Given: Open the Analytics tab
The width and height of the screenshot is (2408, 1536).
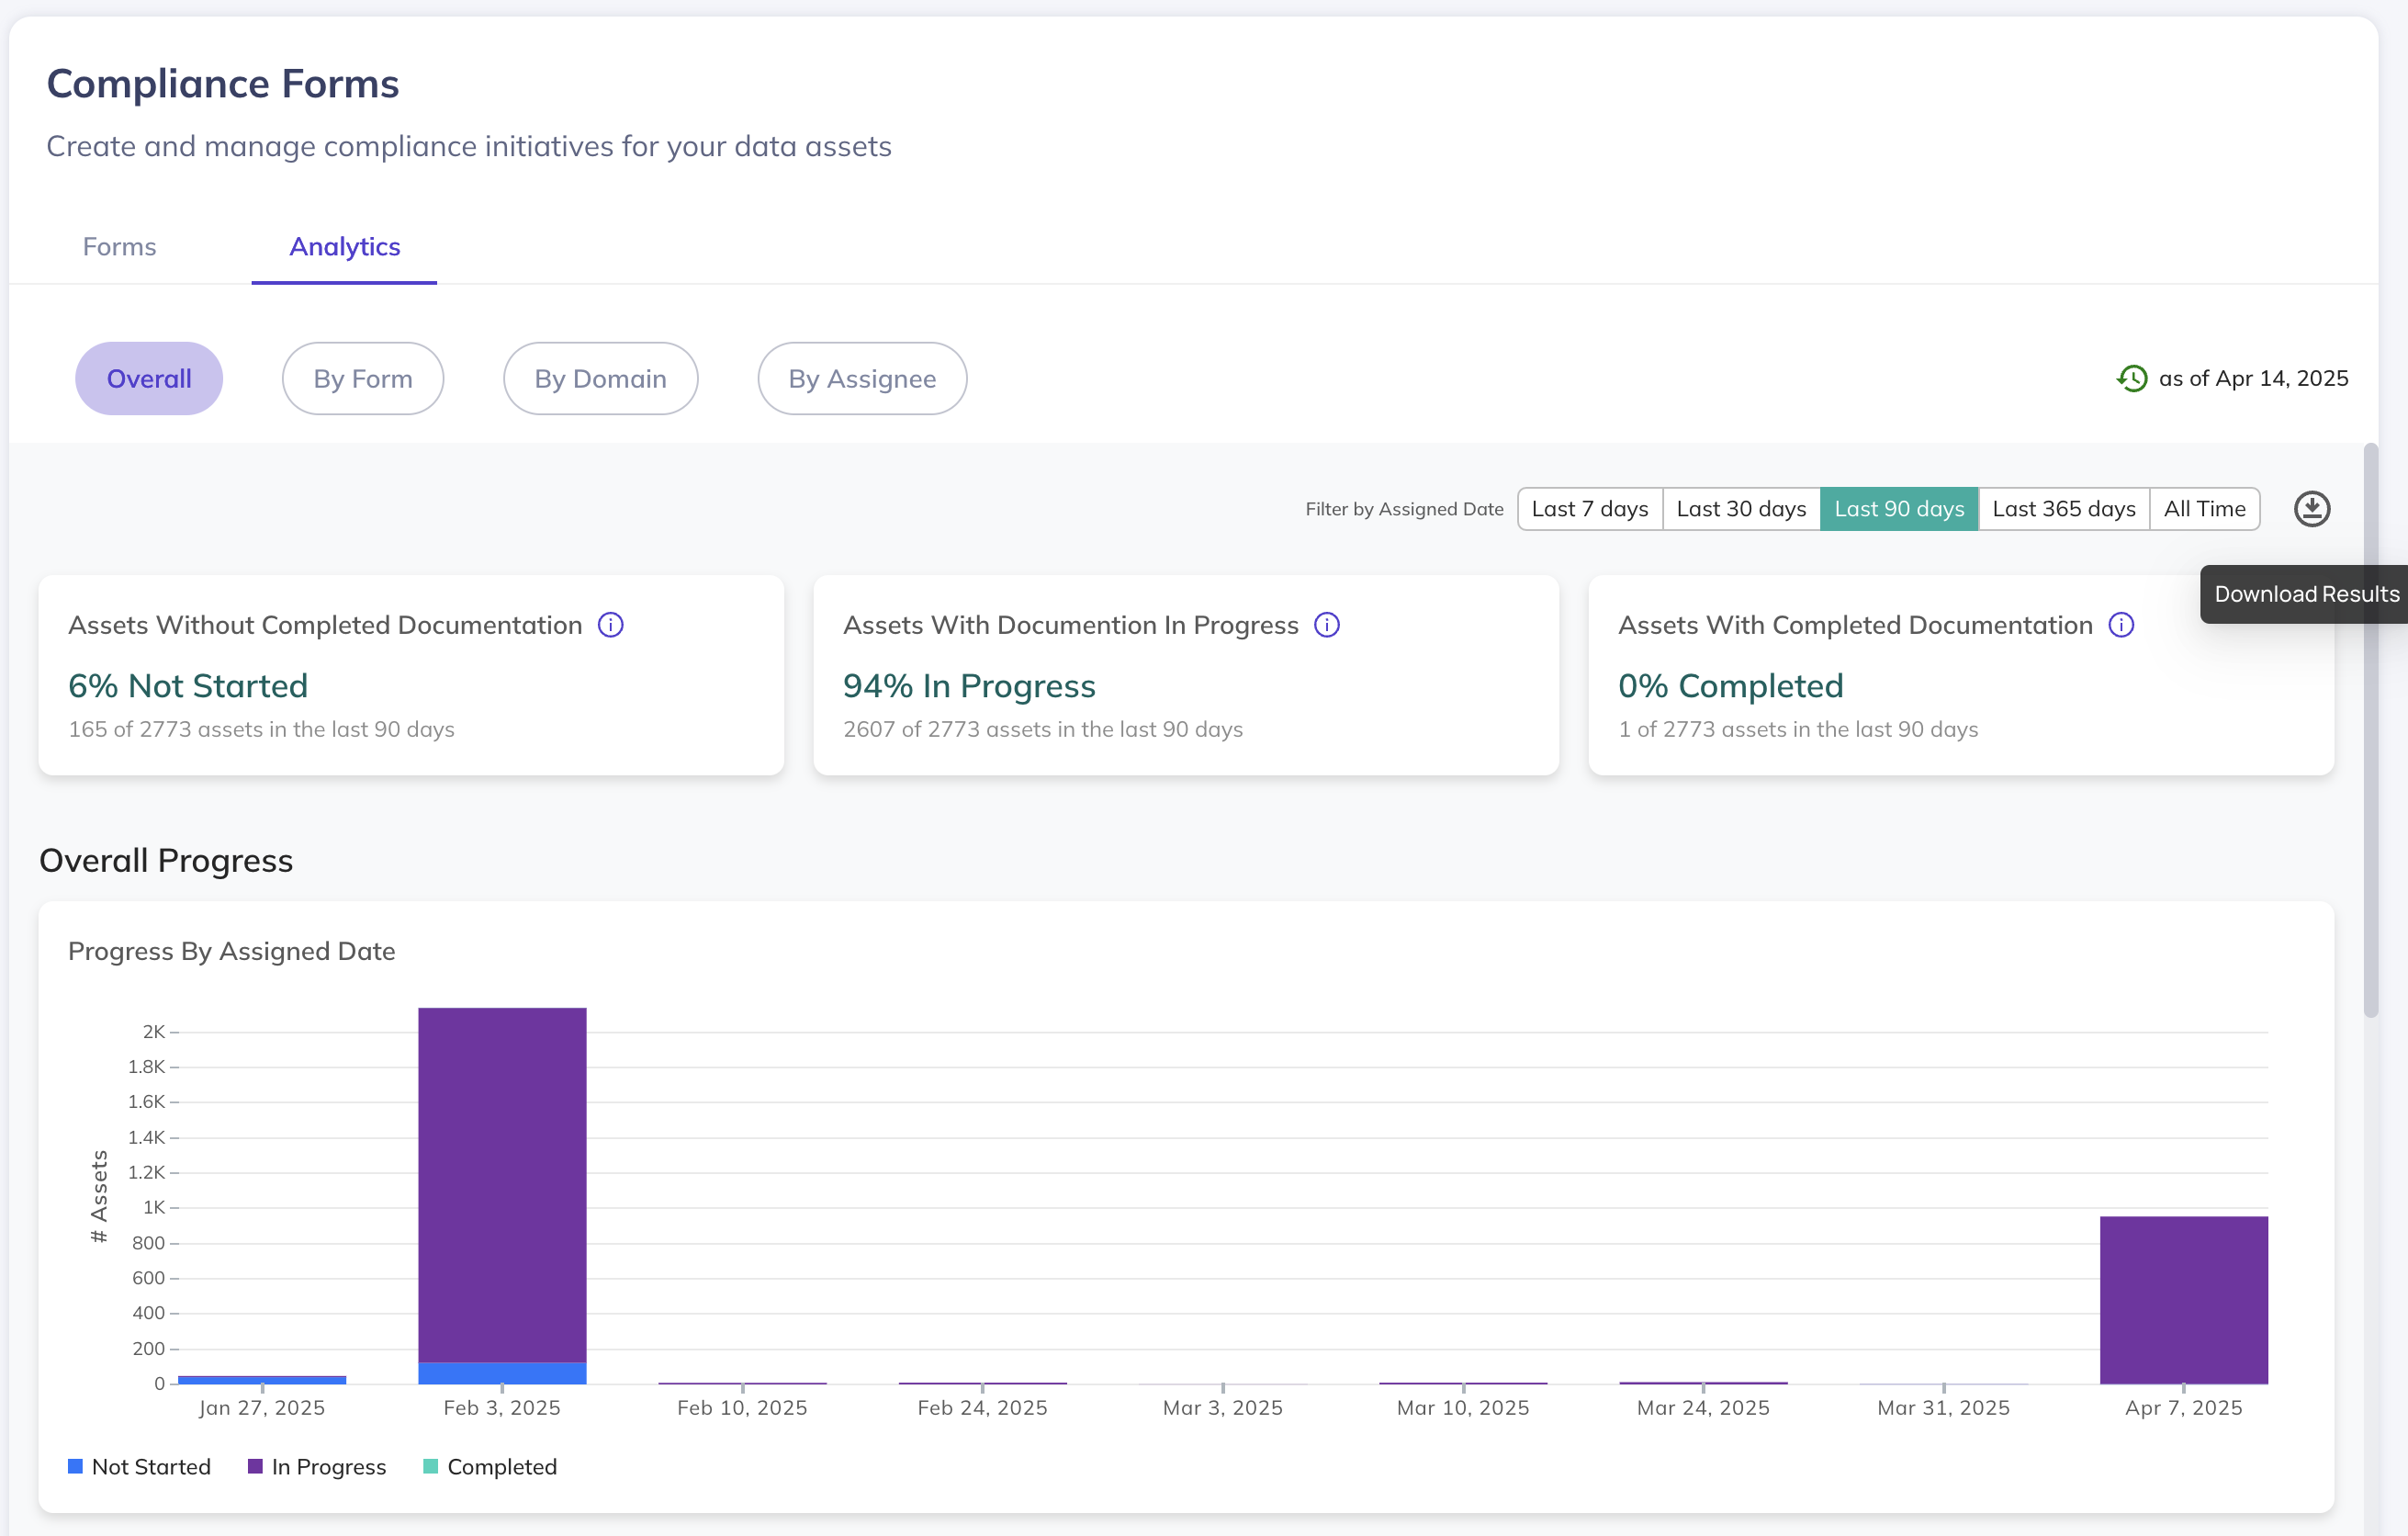Looking at the screenshot, I should [x=344, y=246].
